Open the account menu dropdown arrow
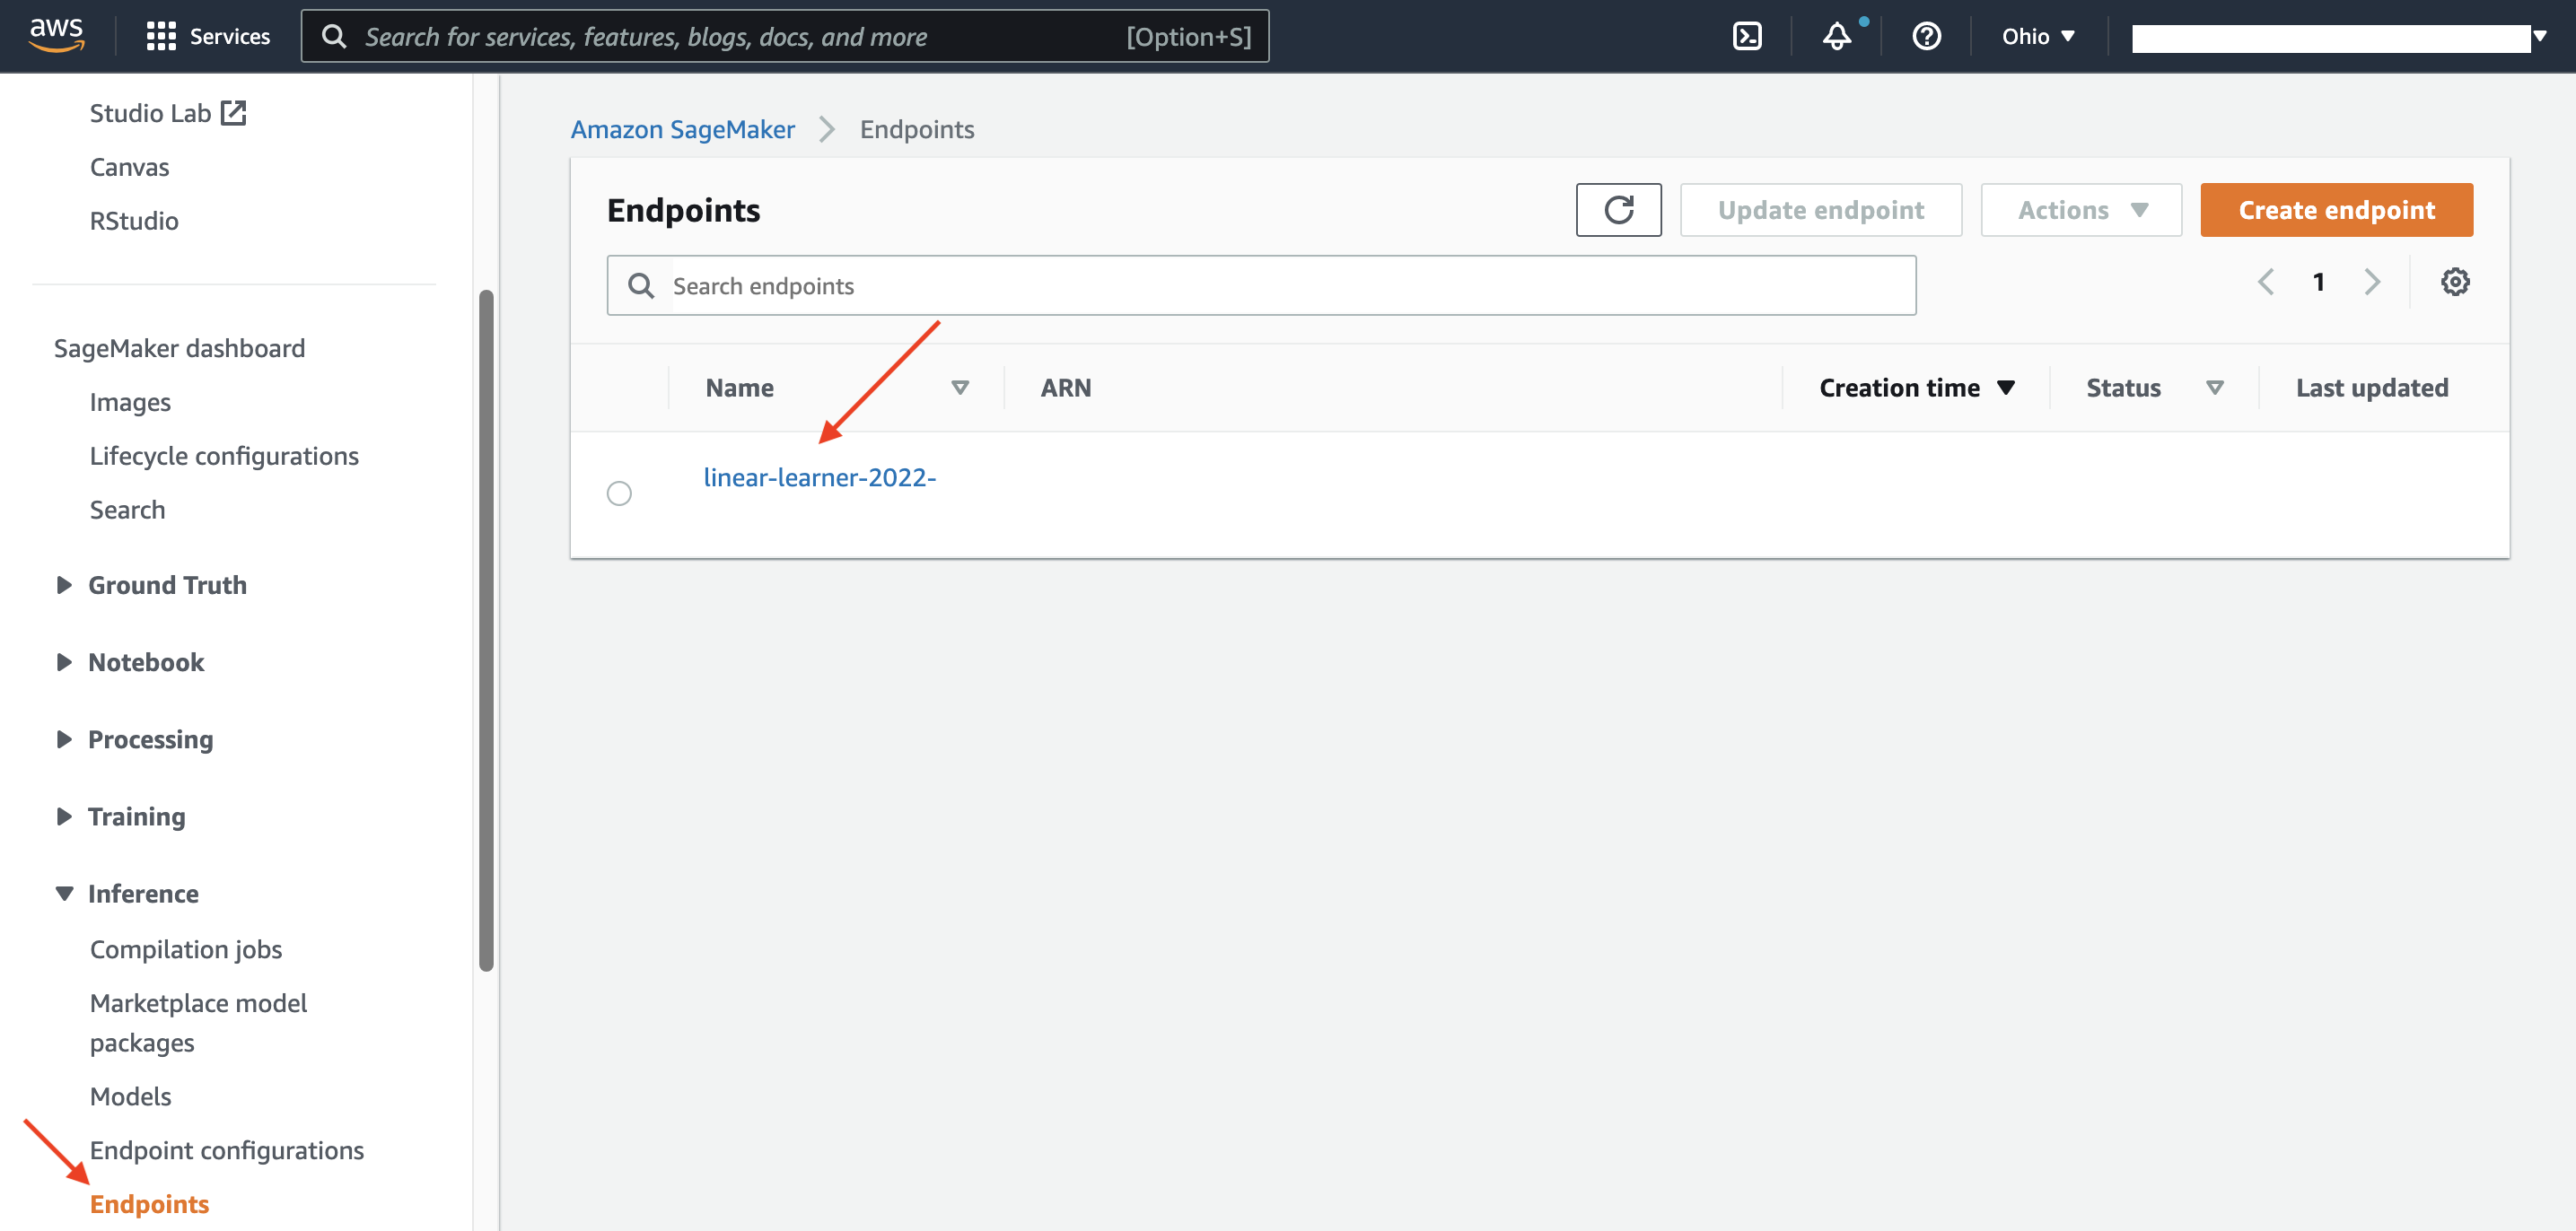 click(2538, 36)
